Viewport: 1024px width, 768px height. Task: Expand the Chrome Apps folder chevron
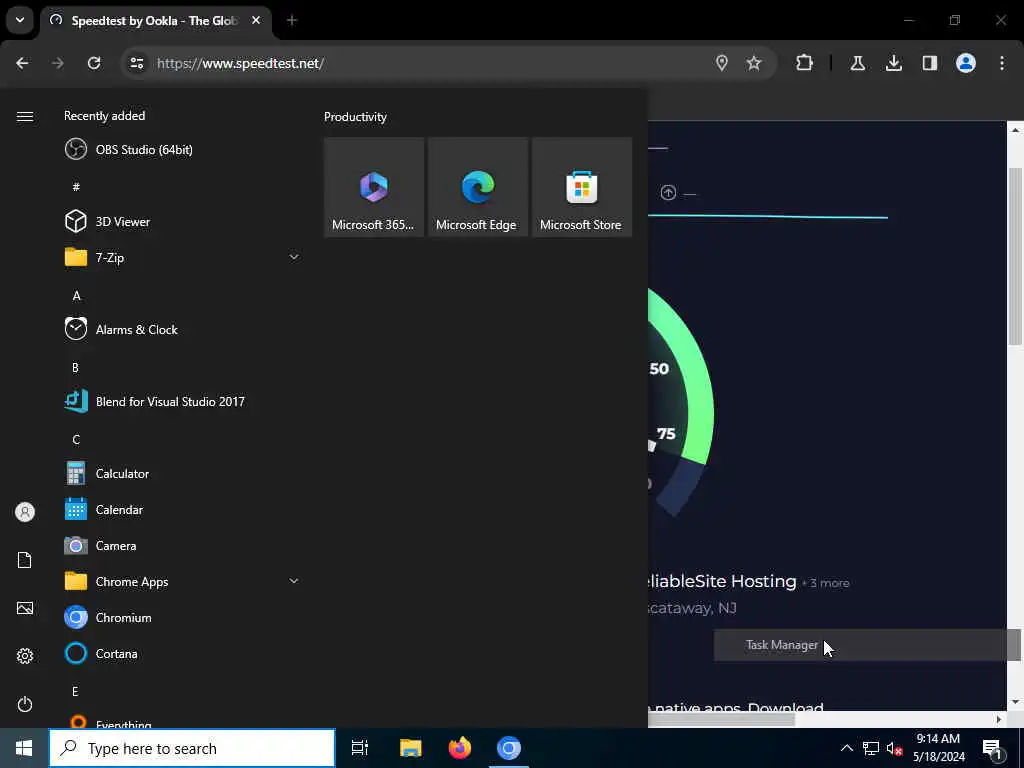[294, 581]
